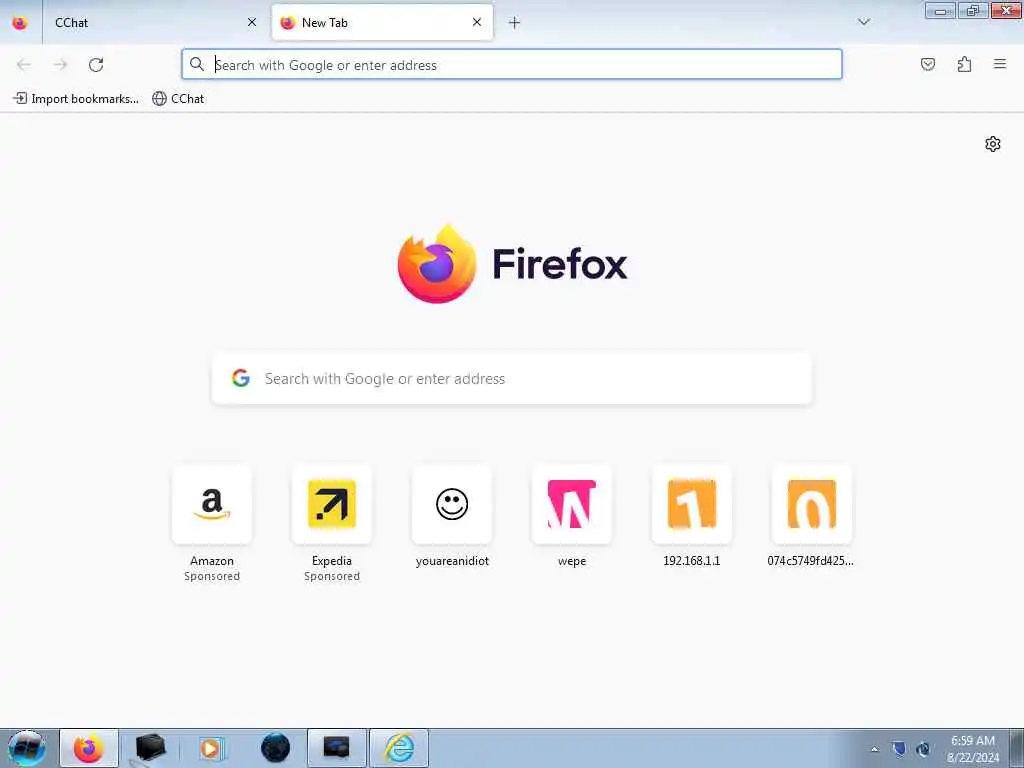Click the shield icon in system tray
This screenshot has width=1024, height=768.
(899, 749)
